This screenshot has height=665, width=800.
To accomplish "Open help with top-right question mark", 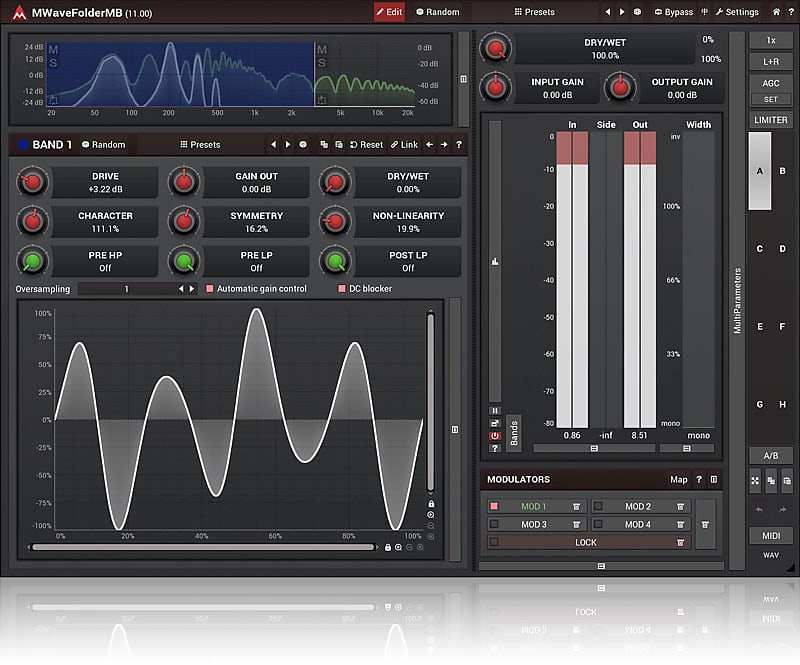I will pyautogui.click(x=790, y=12).
